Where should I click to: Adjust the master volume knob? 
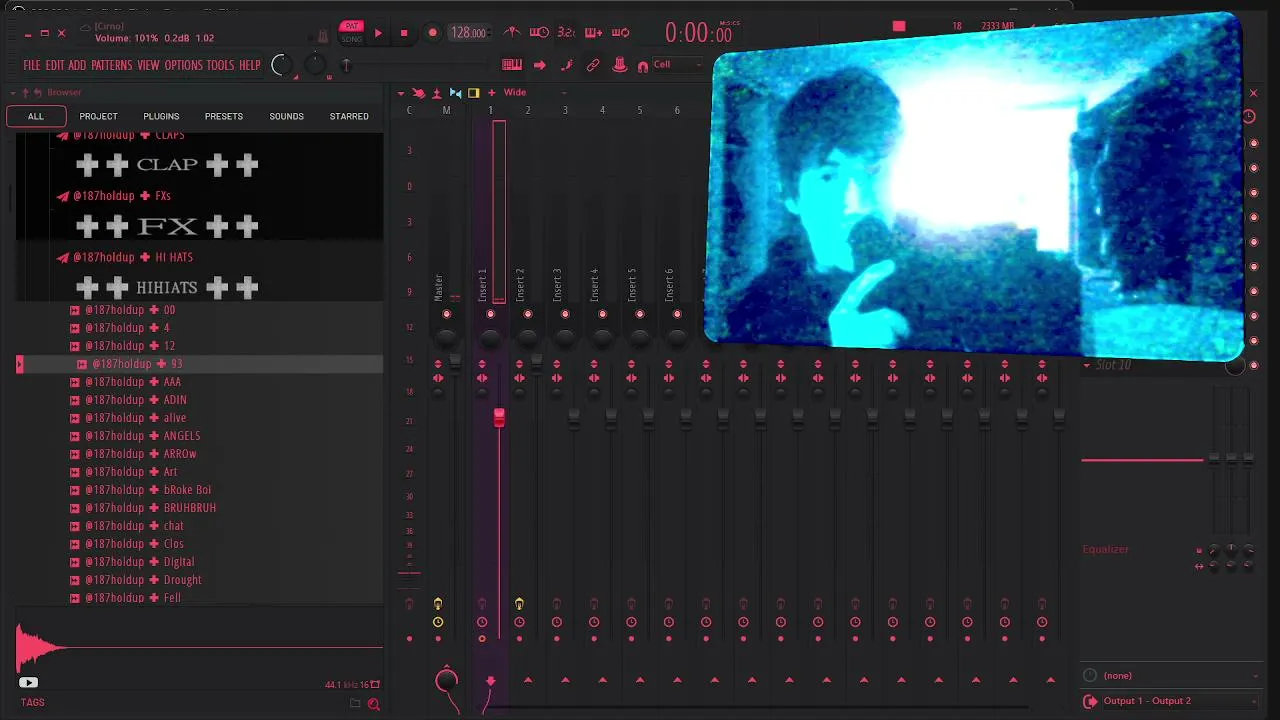tap(282, 66)
